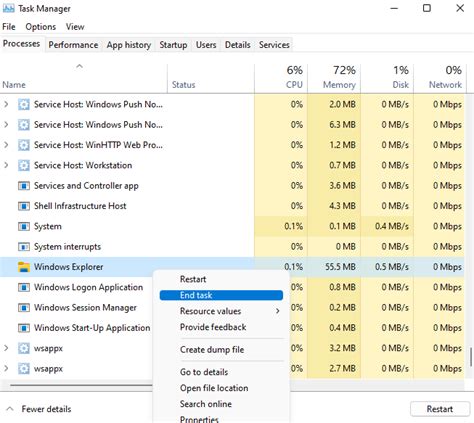Click the Windows Explorer folder icon
474x423 pixels.
pyautogui.click(x=24, y=267)
